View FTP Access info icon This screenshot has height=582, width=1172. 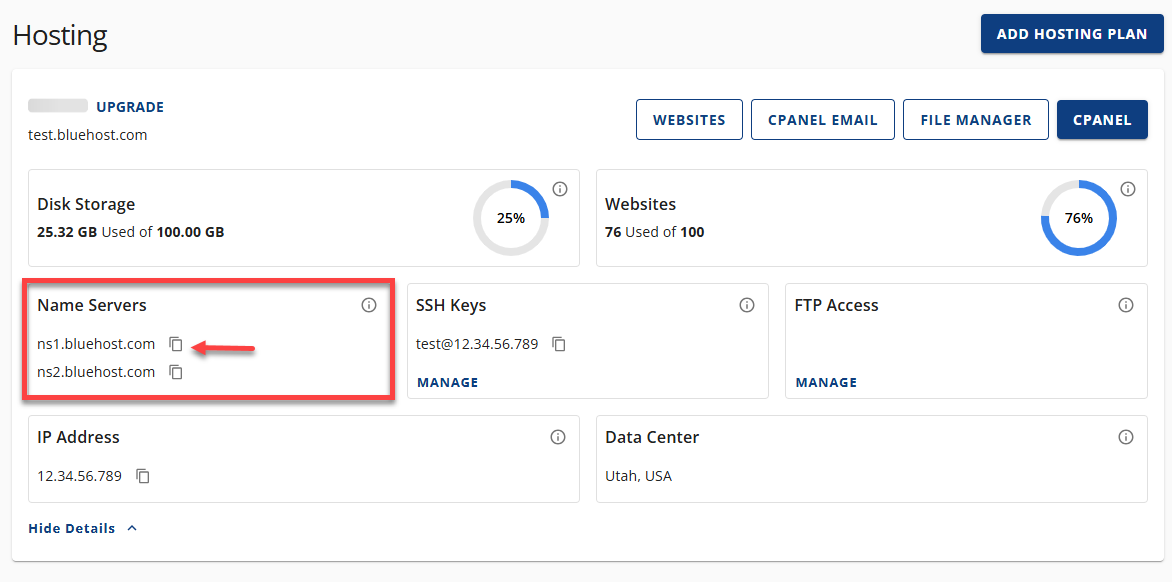1126,305
